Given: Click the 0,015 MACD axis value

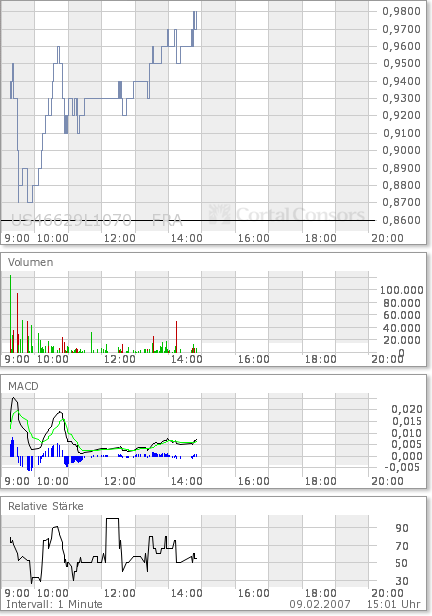Looking at the screenshot, I should coord(407,421).
